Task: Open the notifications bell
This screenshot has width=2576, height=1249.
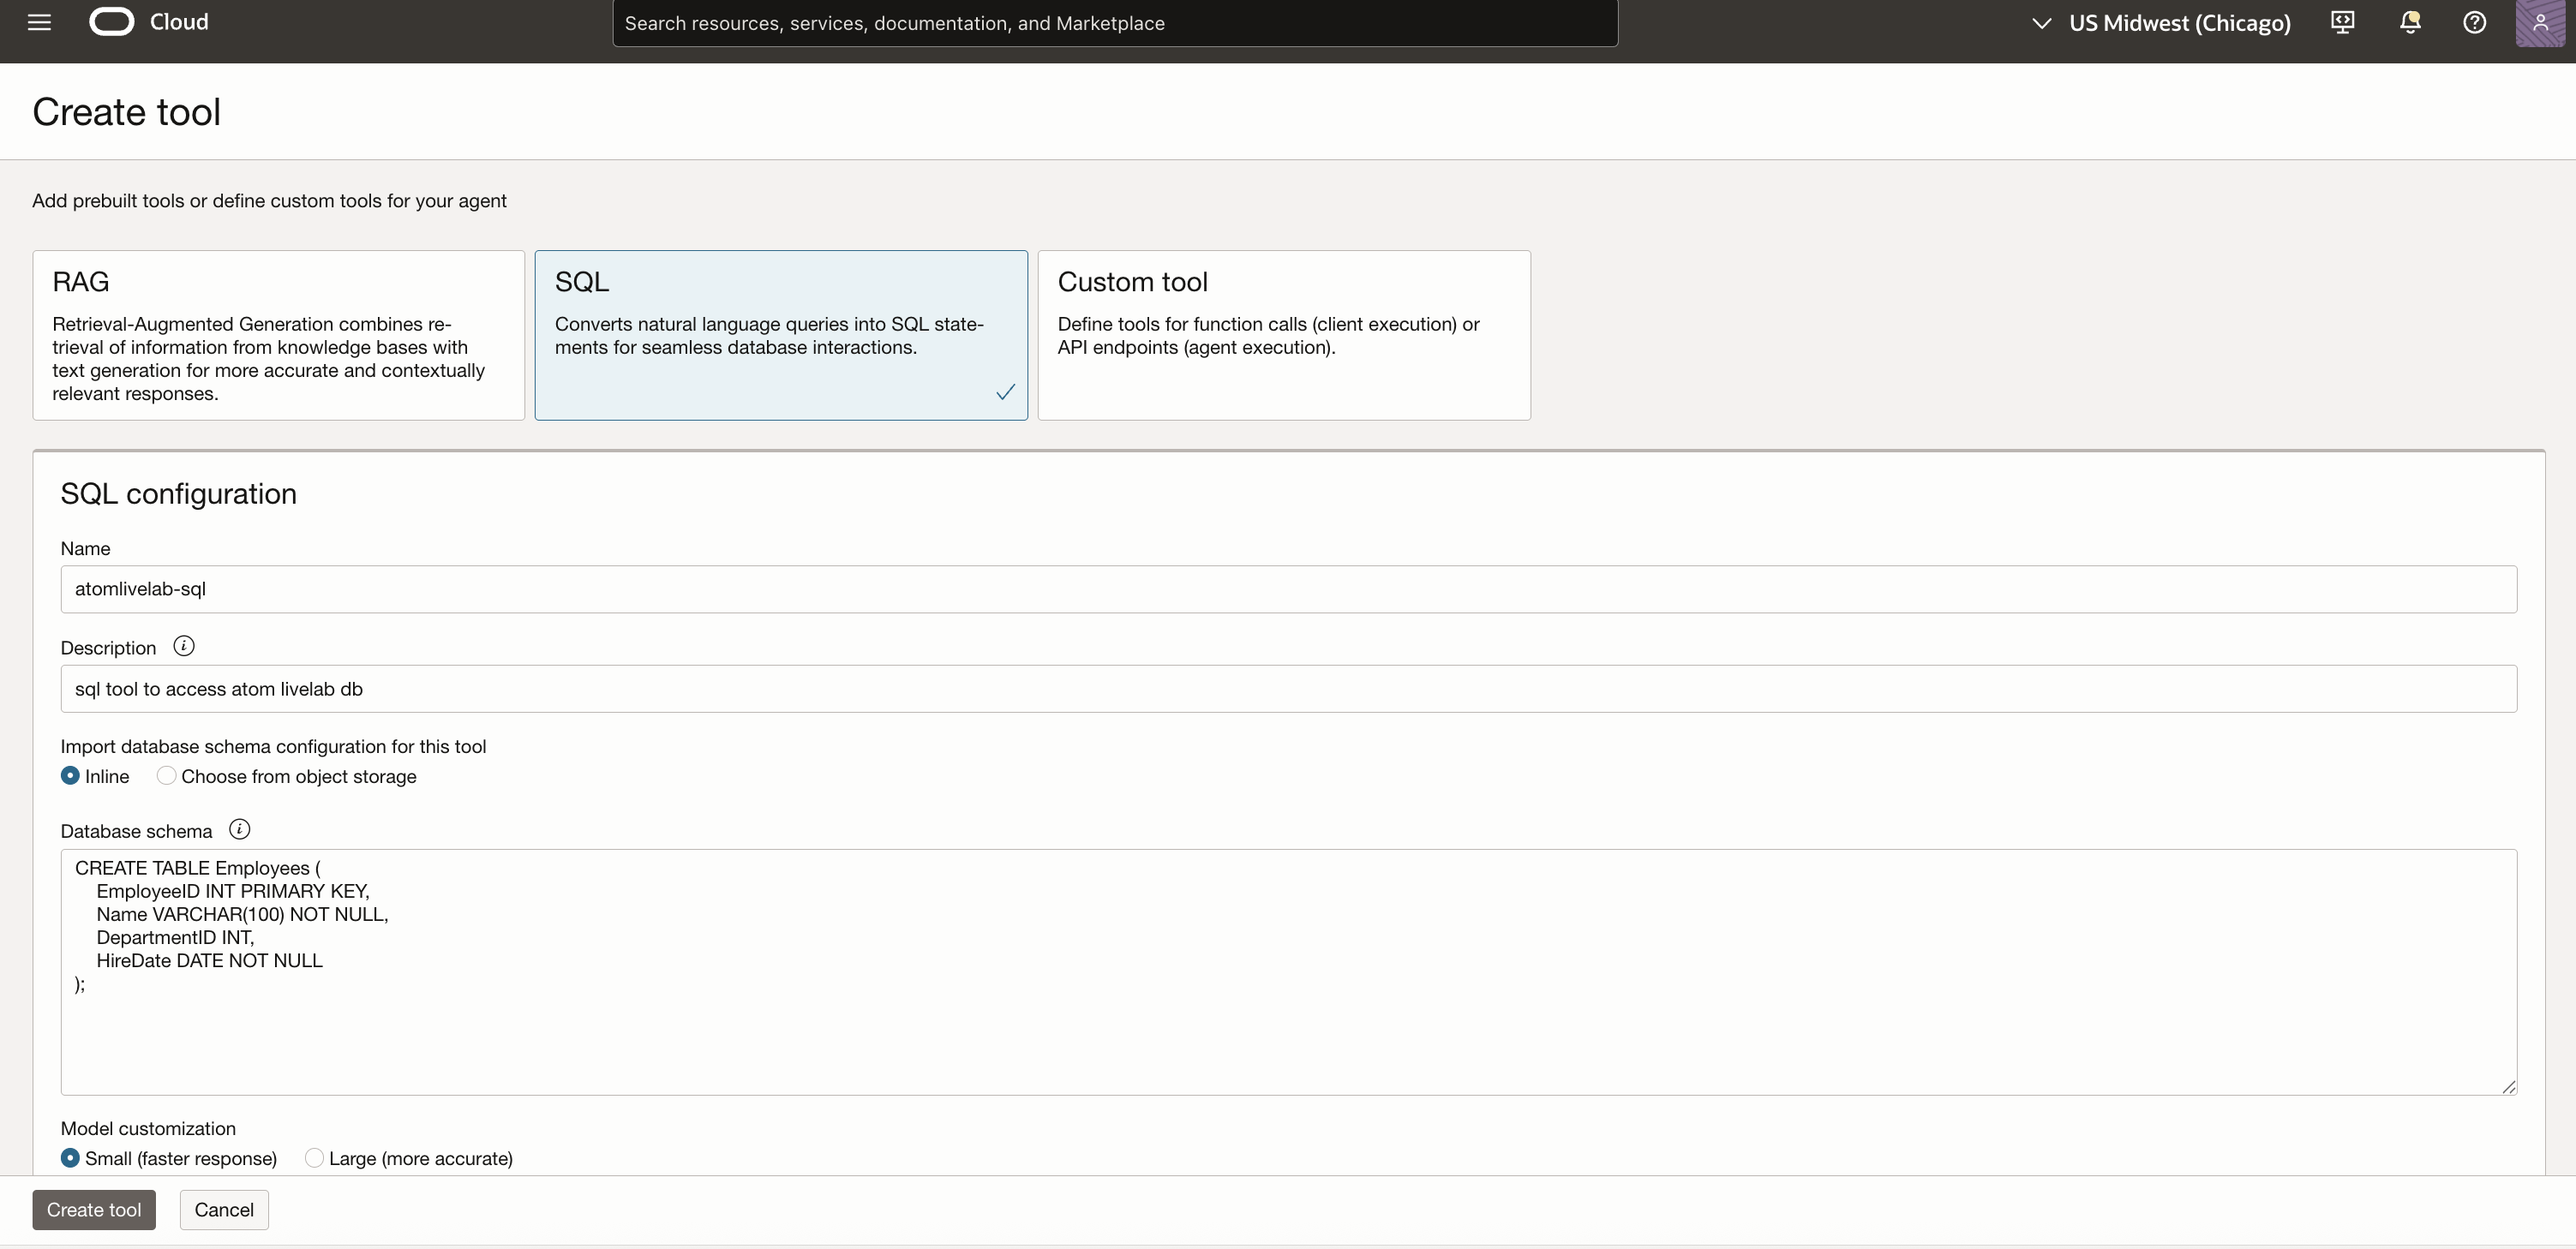Action: click(x=2410, y=22)
